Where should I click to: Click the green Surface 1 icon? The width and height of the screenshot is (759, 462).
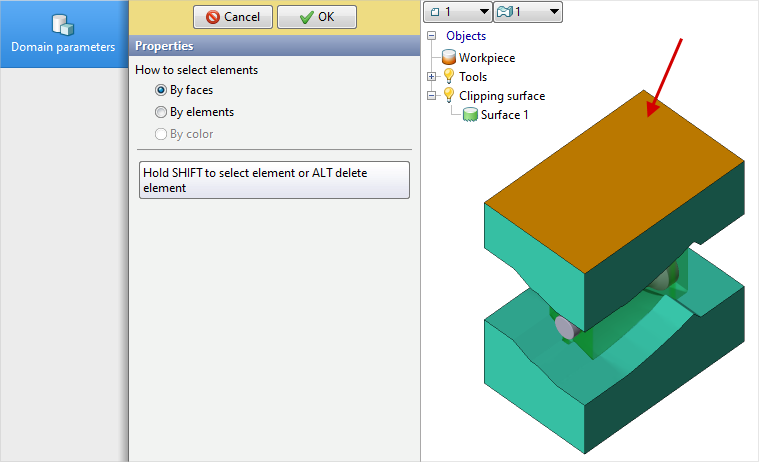[470, 115]
